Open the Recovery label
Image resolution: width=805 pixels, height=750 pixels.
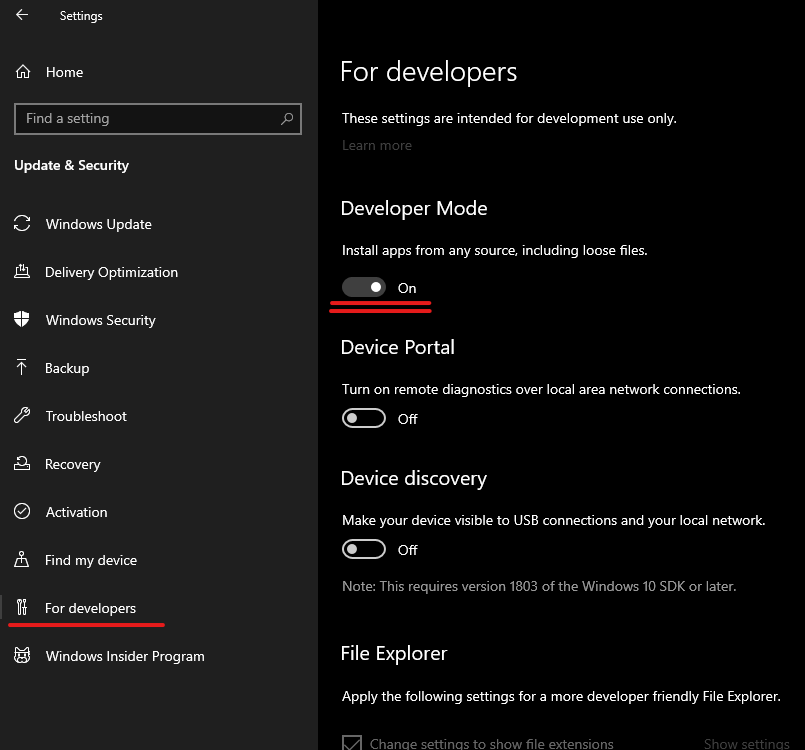[x=73, y=464]
